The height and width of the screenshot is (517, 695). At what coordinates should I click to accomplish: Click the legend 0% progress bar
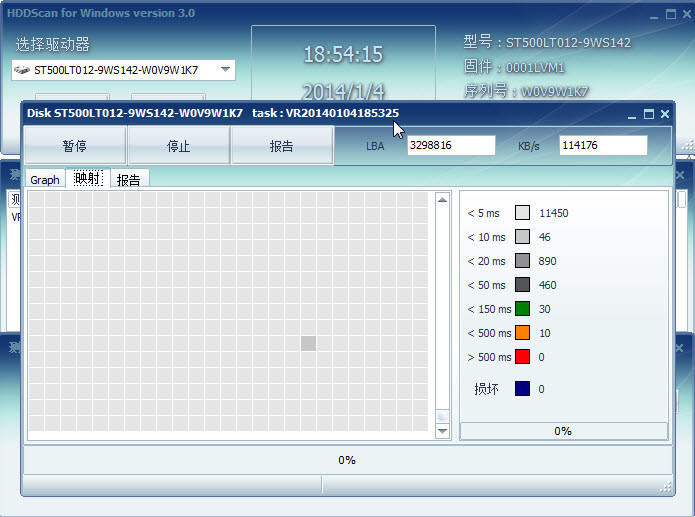(564, 431)
